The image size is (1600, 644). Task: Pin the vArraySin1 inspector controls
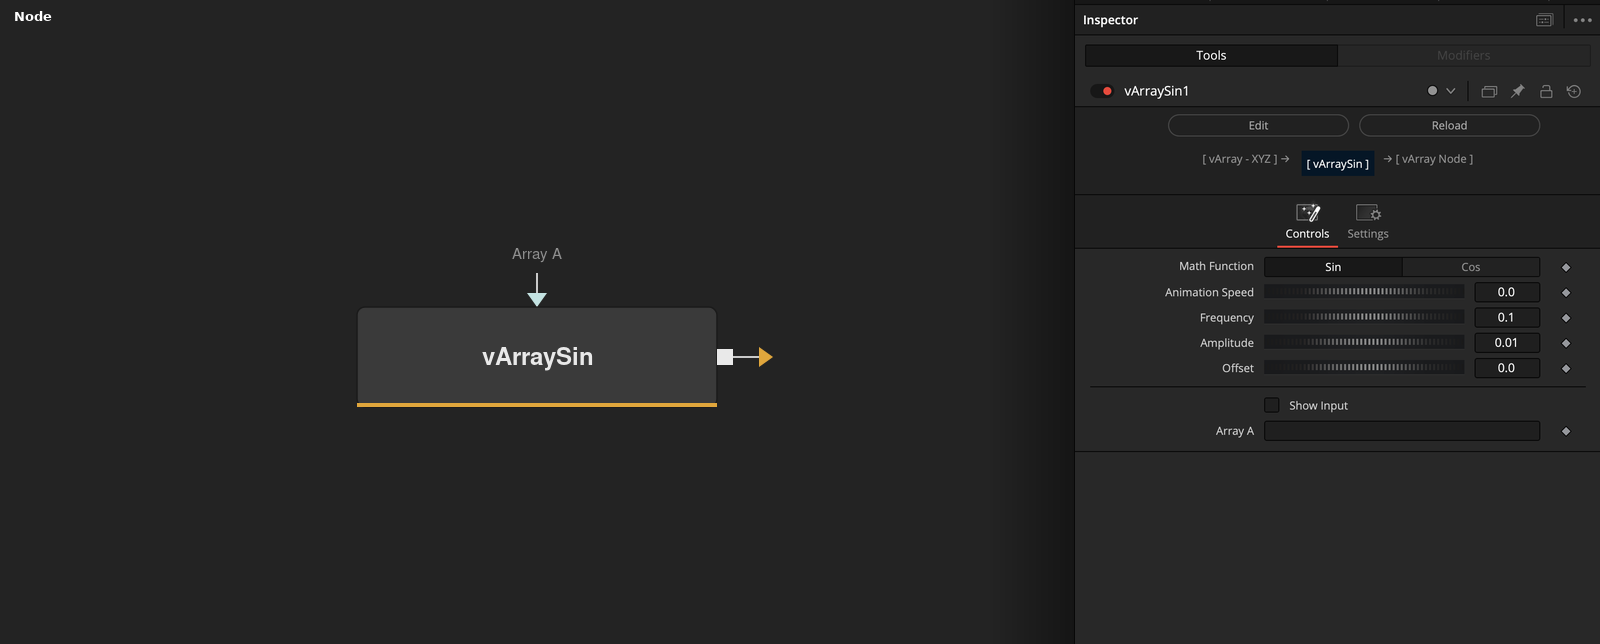pyautogui.click(x=1517, y=91)
